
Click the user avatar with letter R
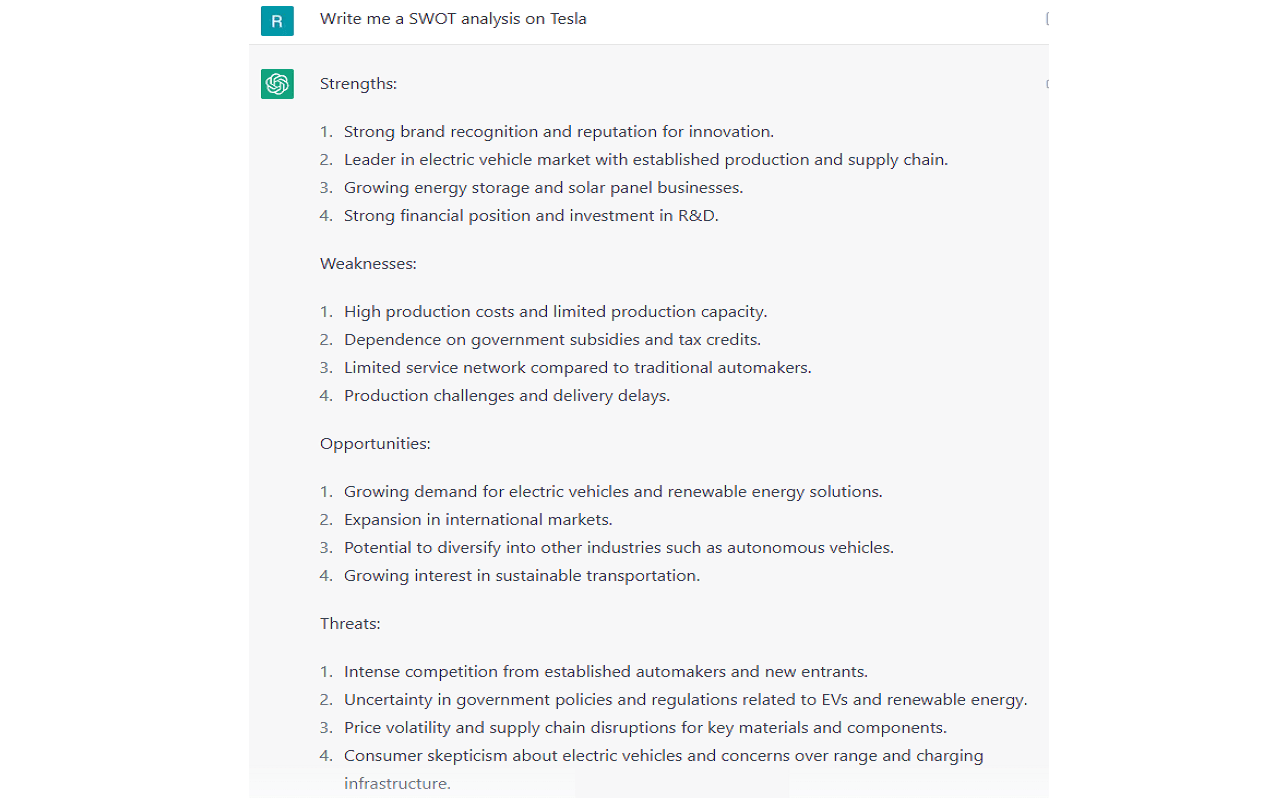pyautogui.click(x=277, y=20)
